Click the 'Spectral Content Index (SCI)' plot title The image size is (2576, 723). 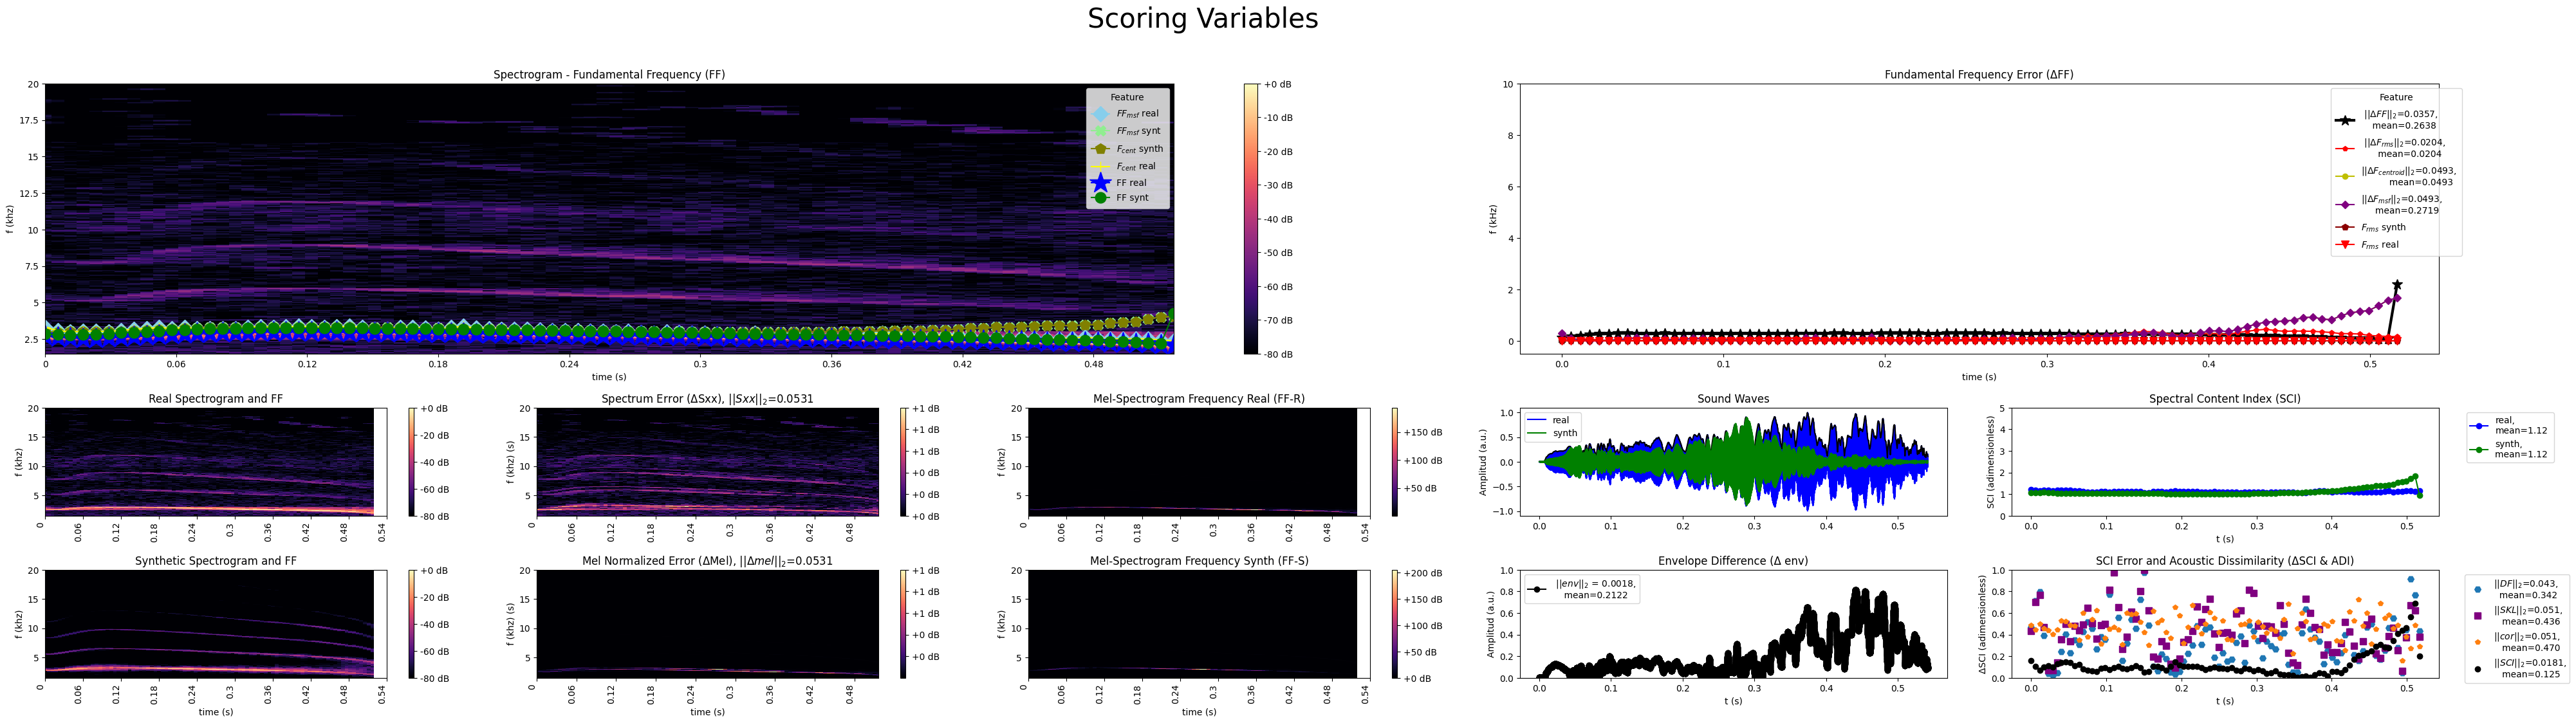coord(2224,399)
